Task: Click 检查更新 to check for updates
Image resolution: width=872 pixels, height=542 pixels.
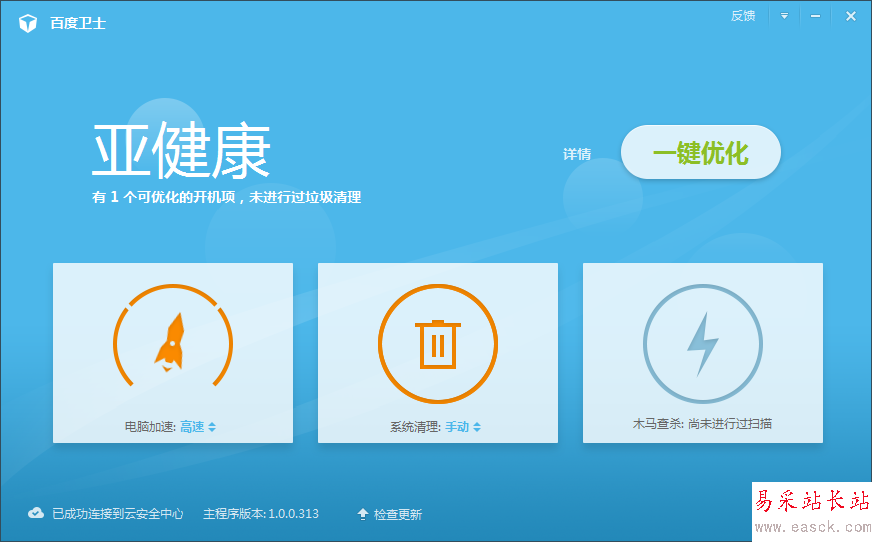Action: [398, 514]
